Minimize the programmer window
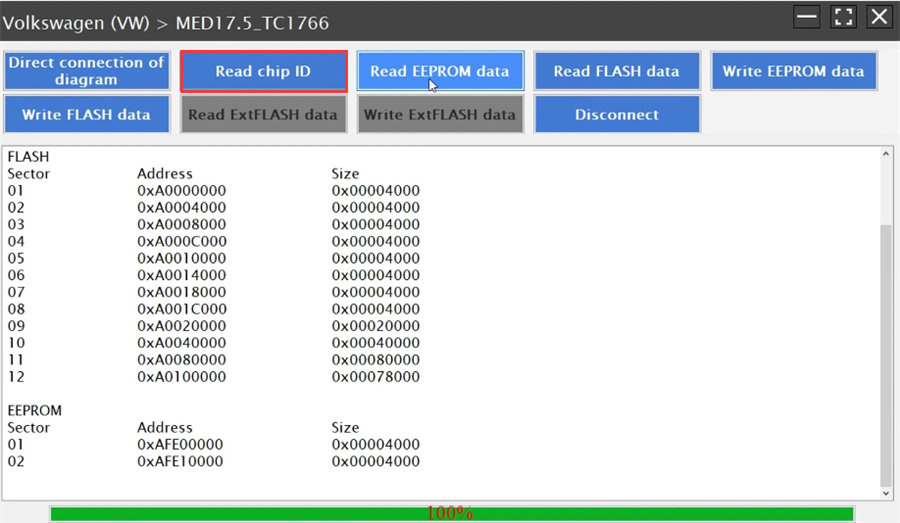Image resolution: width=900 pixels, height=523 pixels. pyautogui.click(x=806, y=17)
